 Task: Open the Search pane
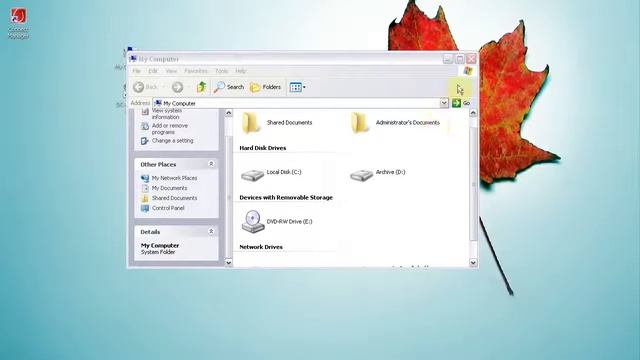pyautogui.click(x=229, y=87)
